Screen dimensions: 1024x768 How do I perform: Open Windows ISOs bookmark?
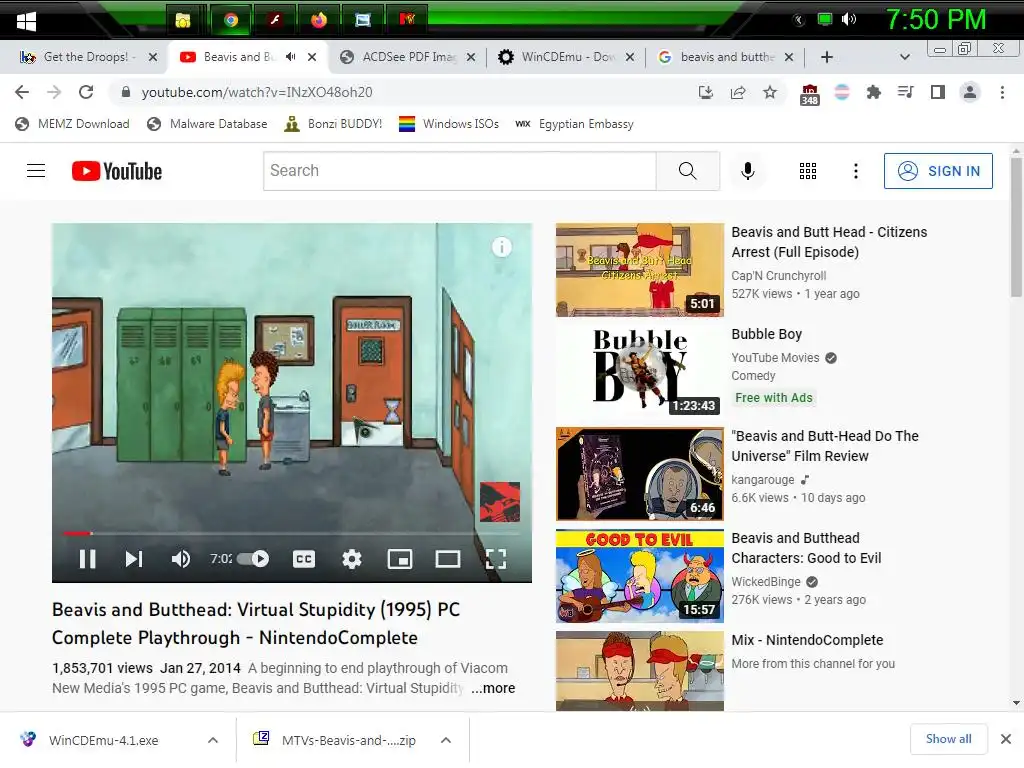(x=449, y=124)
